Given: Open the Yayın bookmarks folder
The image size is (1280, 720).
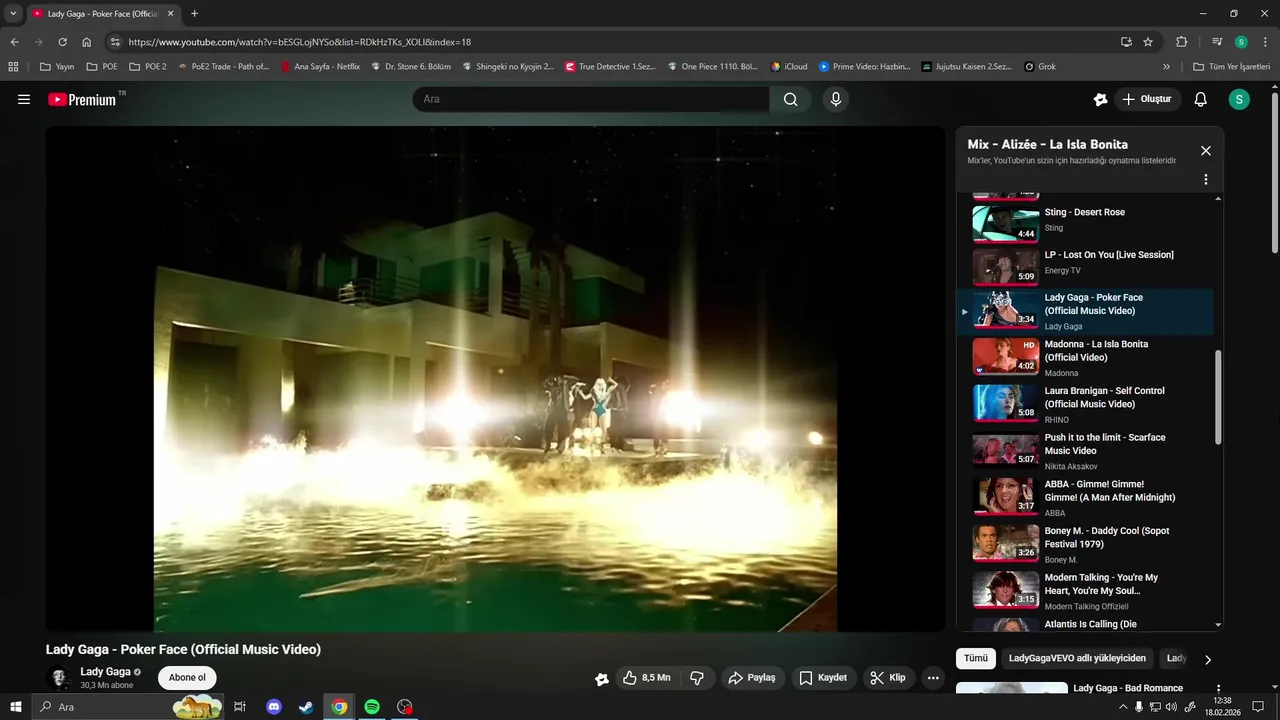Looking at the screenshot, I should (x=57, y=67).
